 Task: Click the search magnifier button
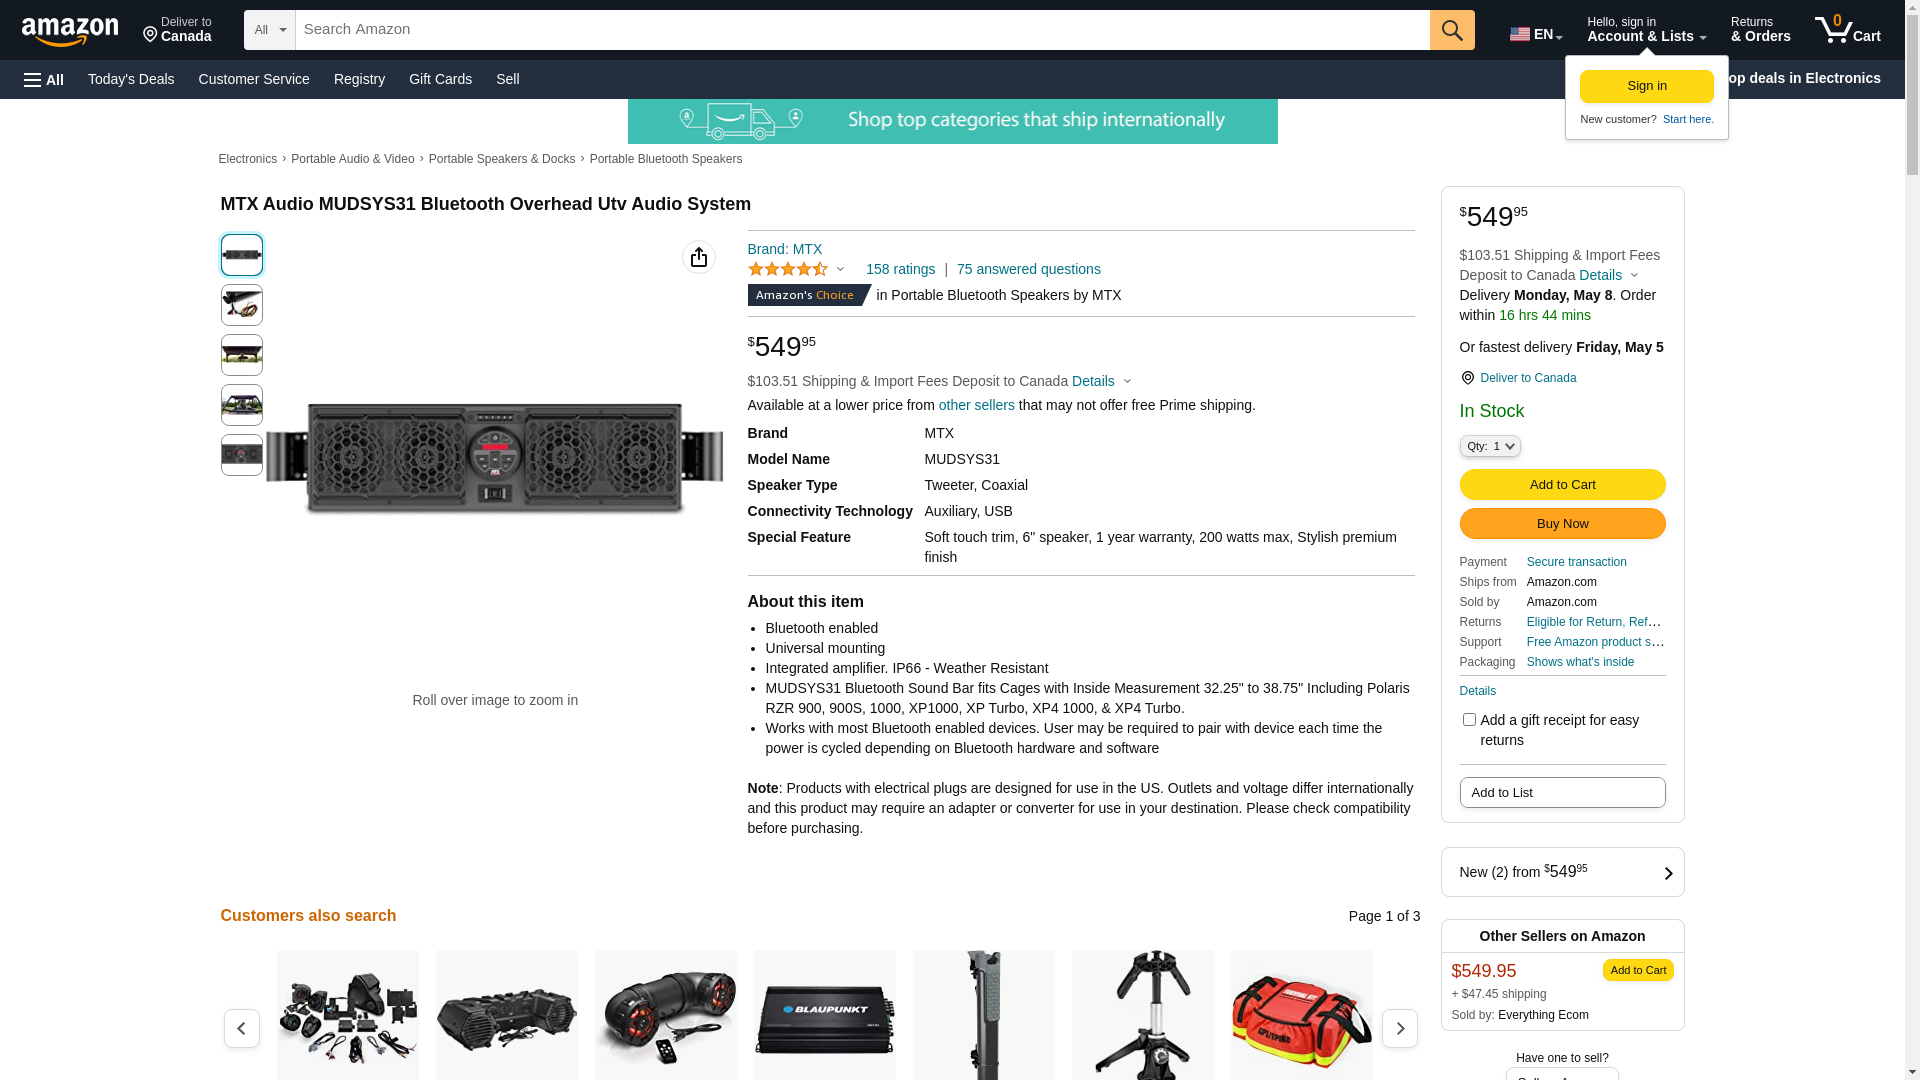pyautogui.click(x=1452, y=30)
